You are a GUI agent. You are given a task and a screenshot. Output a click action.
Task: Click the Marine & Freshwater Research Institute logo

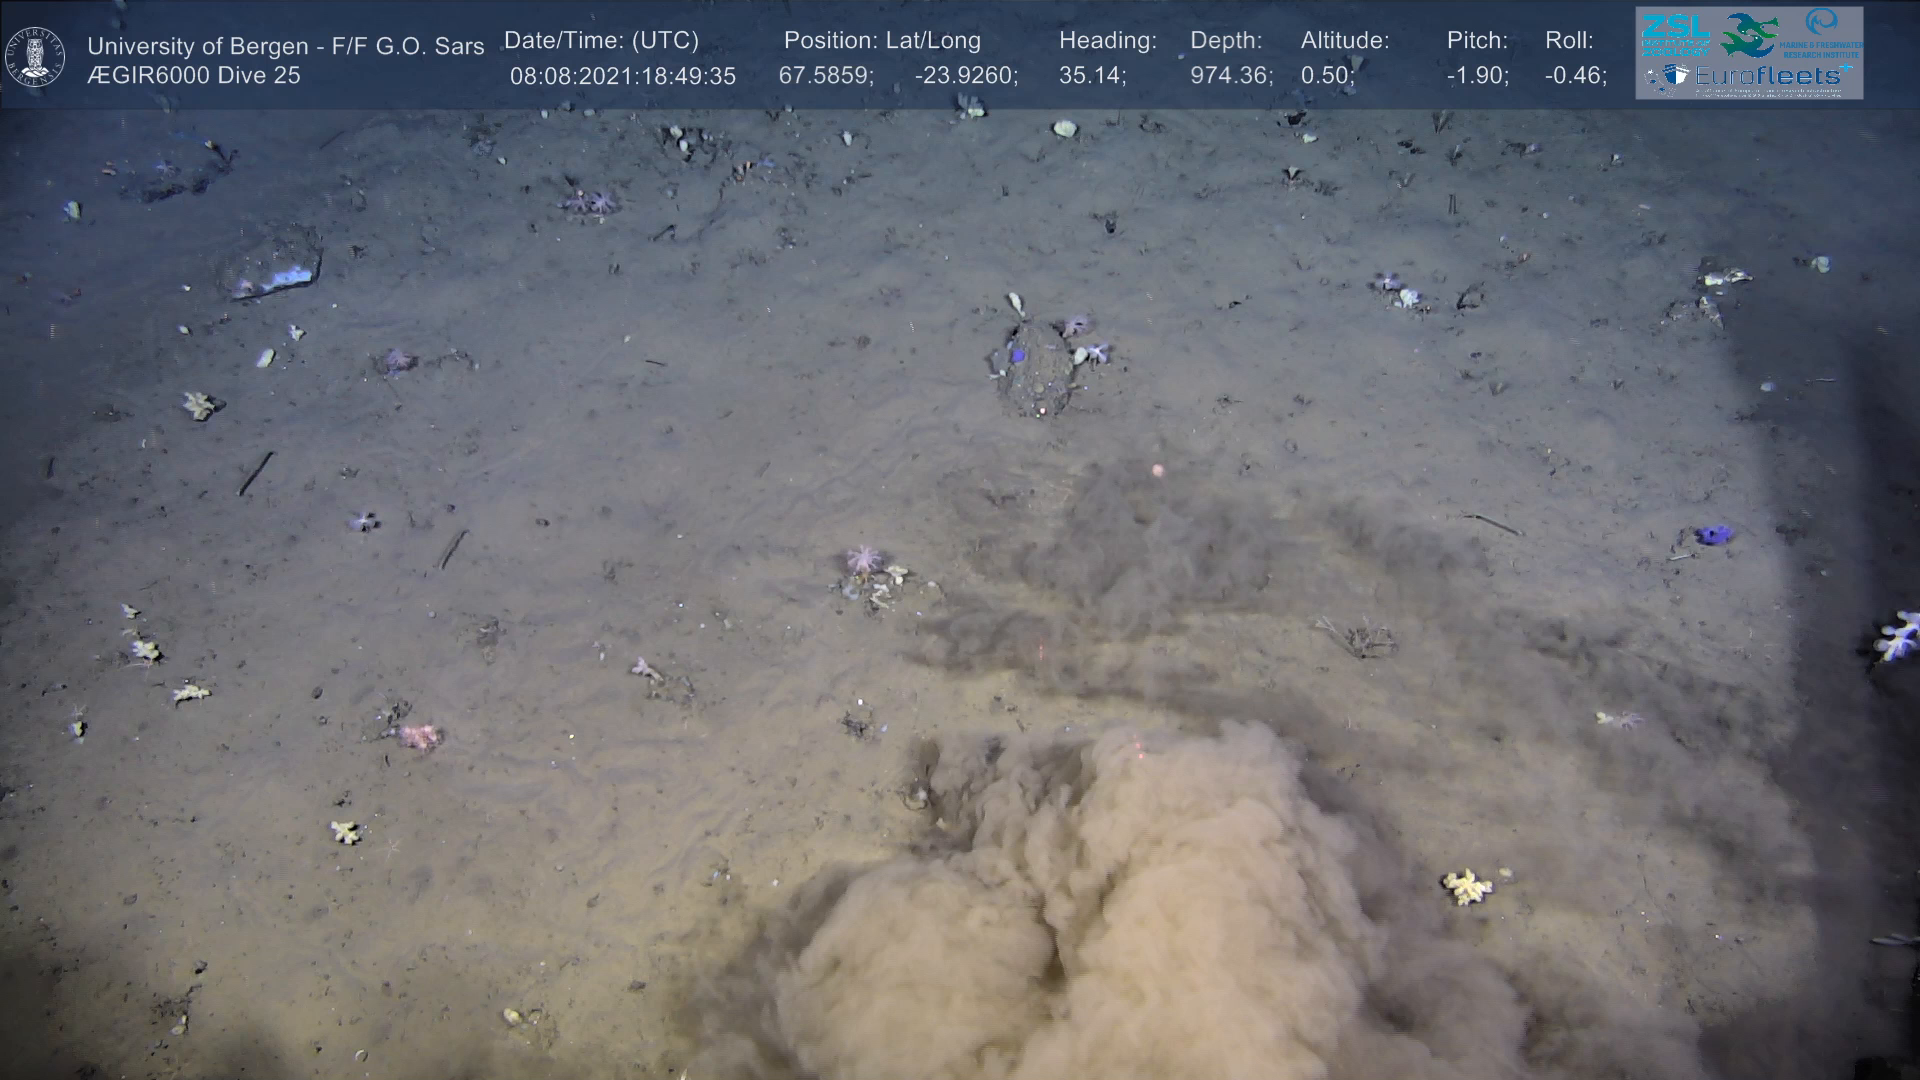(x=1820, y=34)
